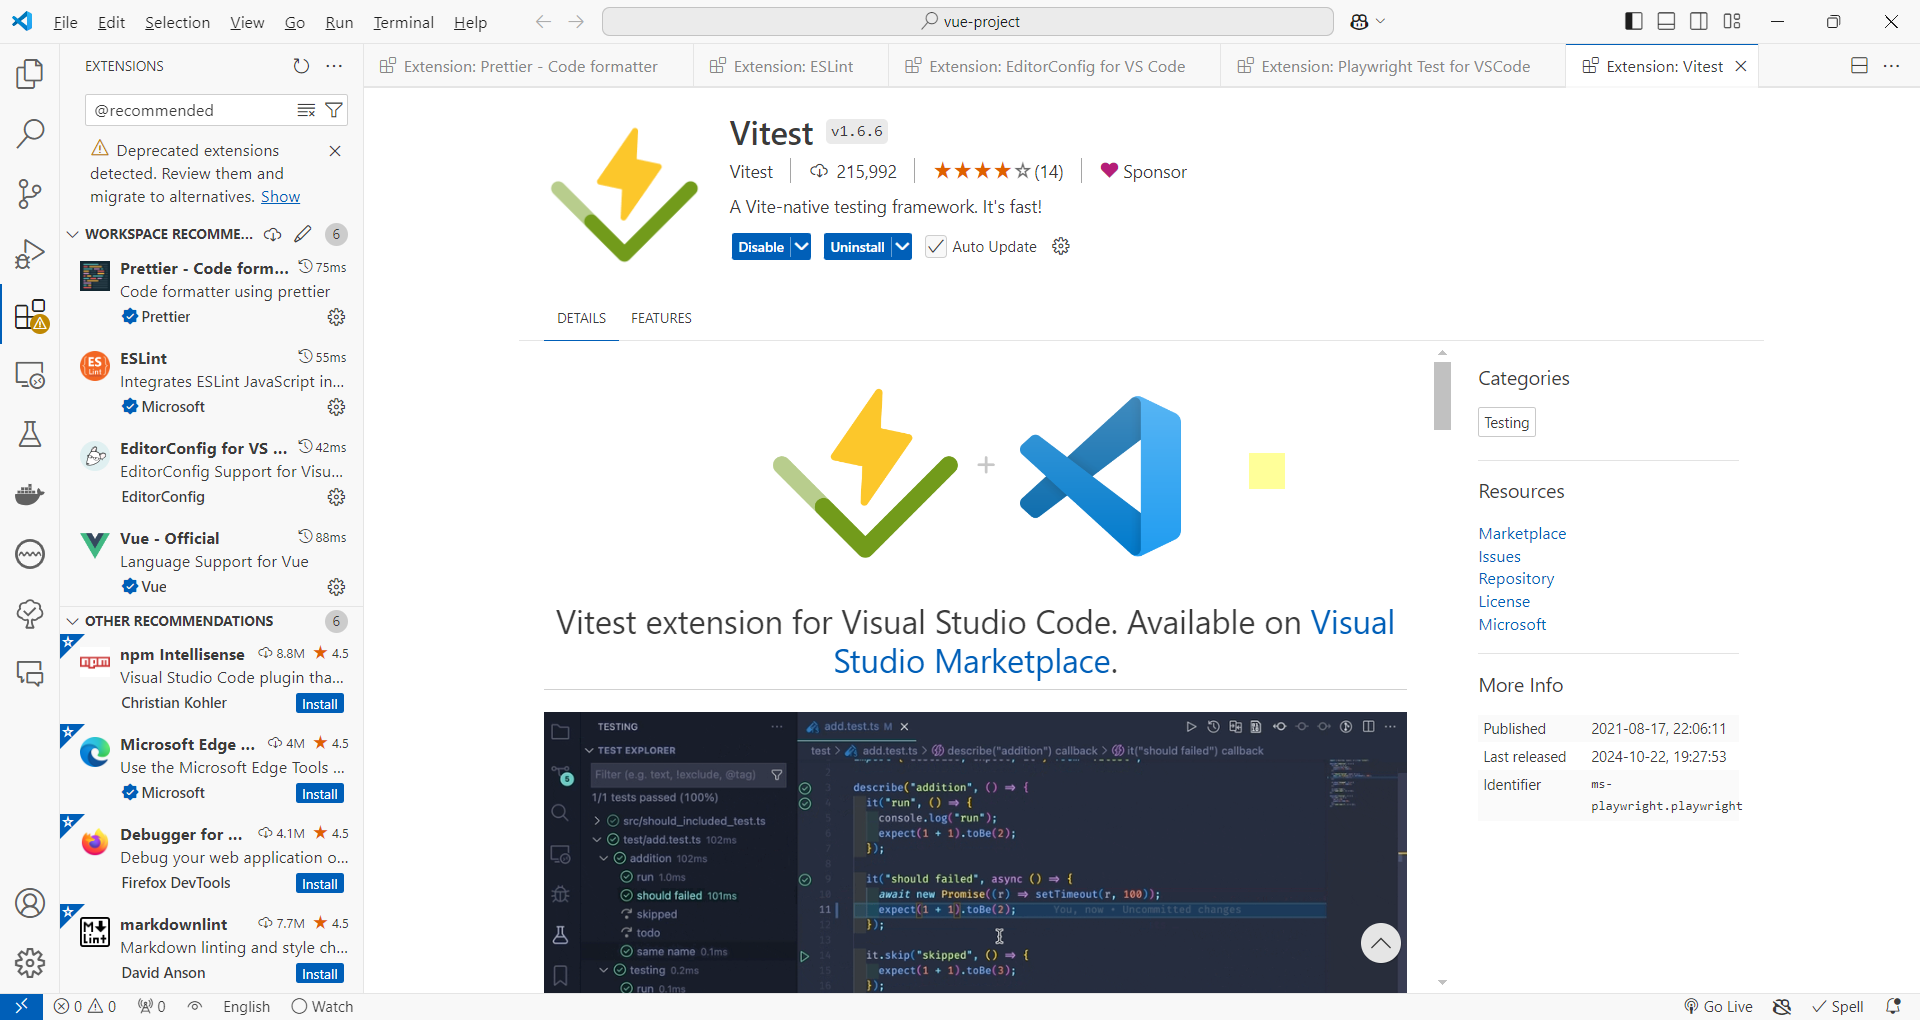Open Customize Layout menu
Screen dimensions: 1920x1020
point(1732,21)
